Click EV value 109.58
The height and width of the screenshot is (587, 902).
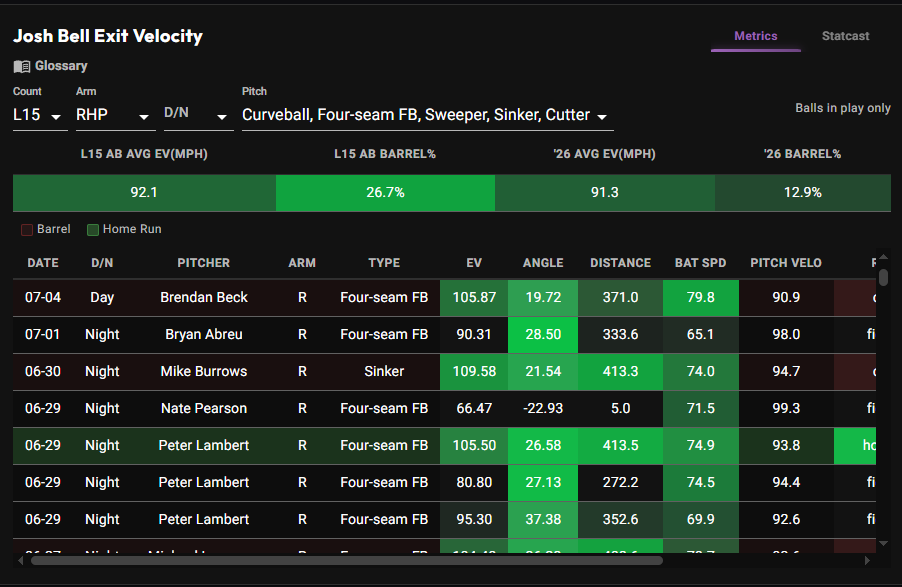474,371
